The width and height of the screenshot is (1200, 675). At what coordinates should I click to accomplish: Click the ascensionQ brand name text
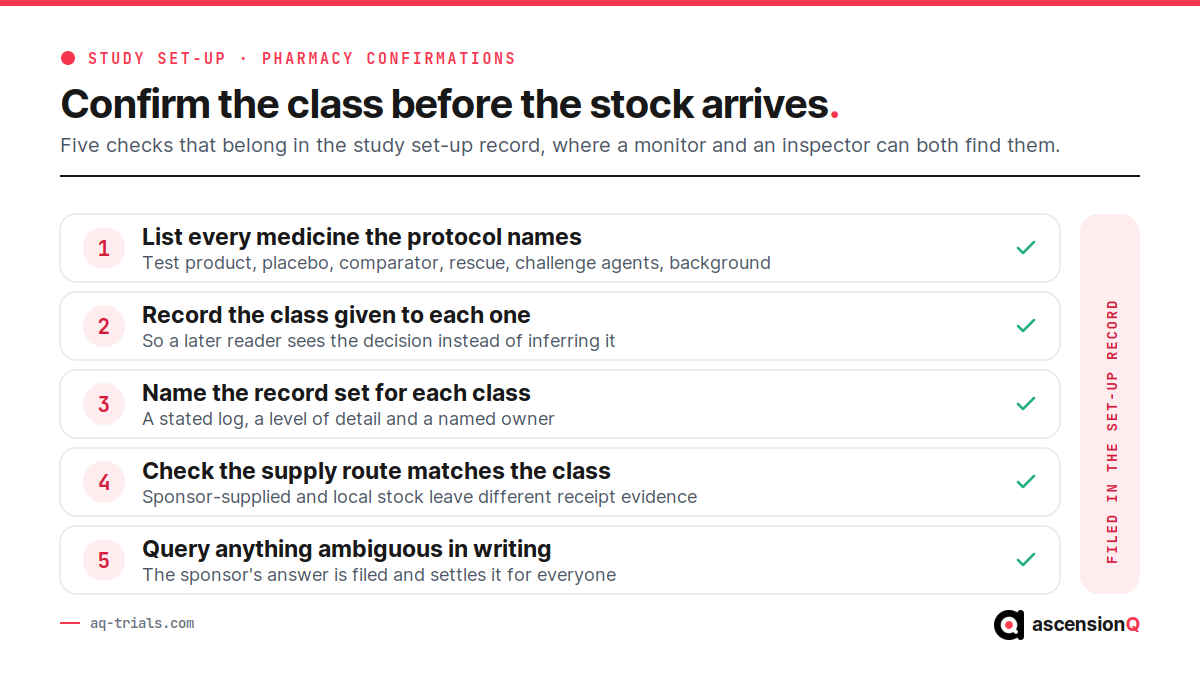coord(1086,625)
